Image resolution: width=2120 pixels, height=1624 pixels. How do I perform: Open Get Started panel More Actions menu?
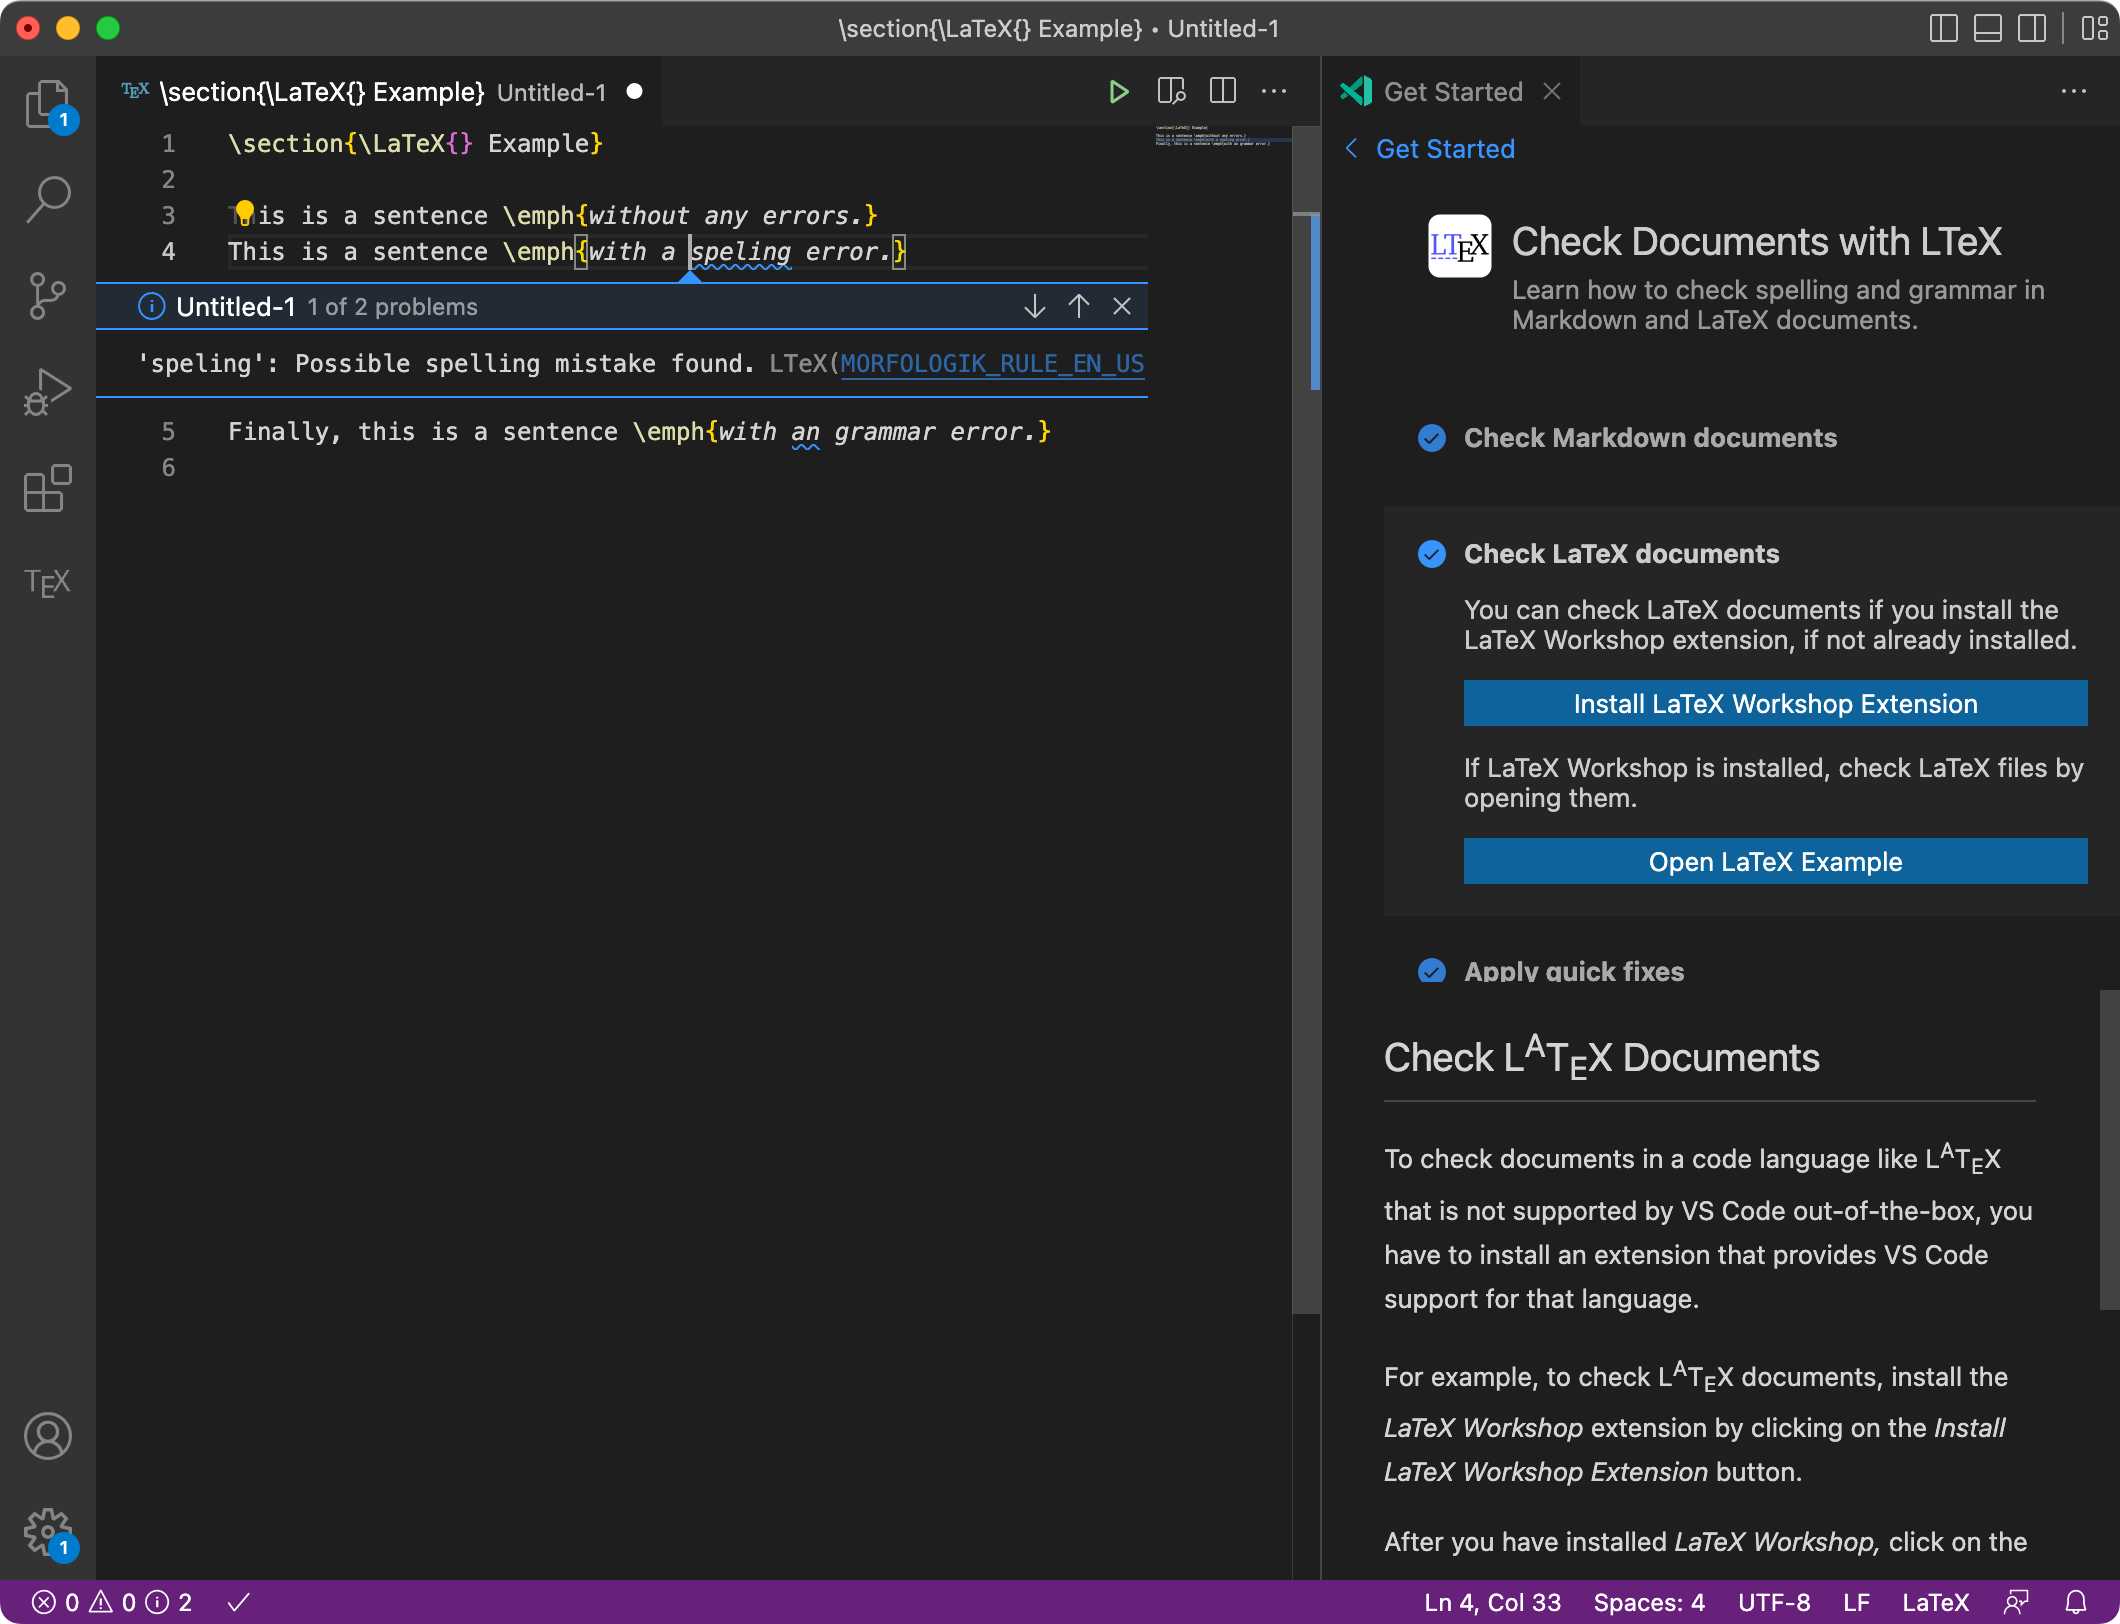[2073, 91]
